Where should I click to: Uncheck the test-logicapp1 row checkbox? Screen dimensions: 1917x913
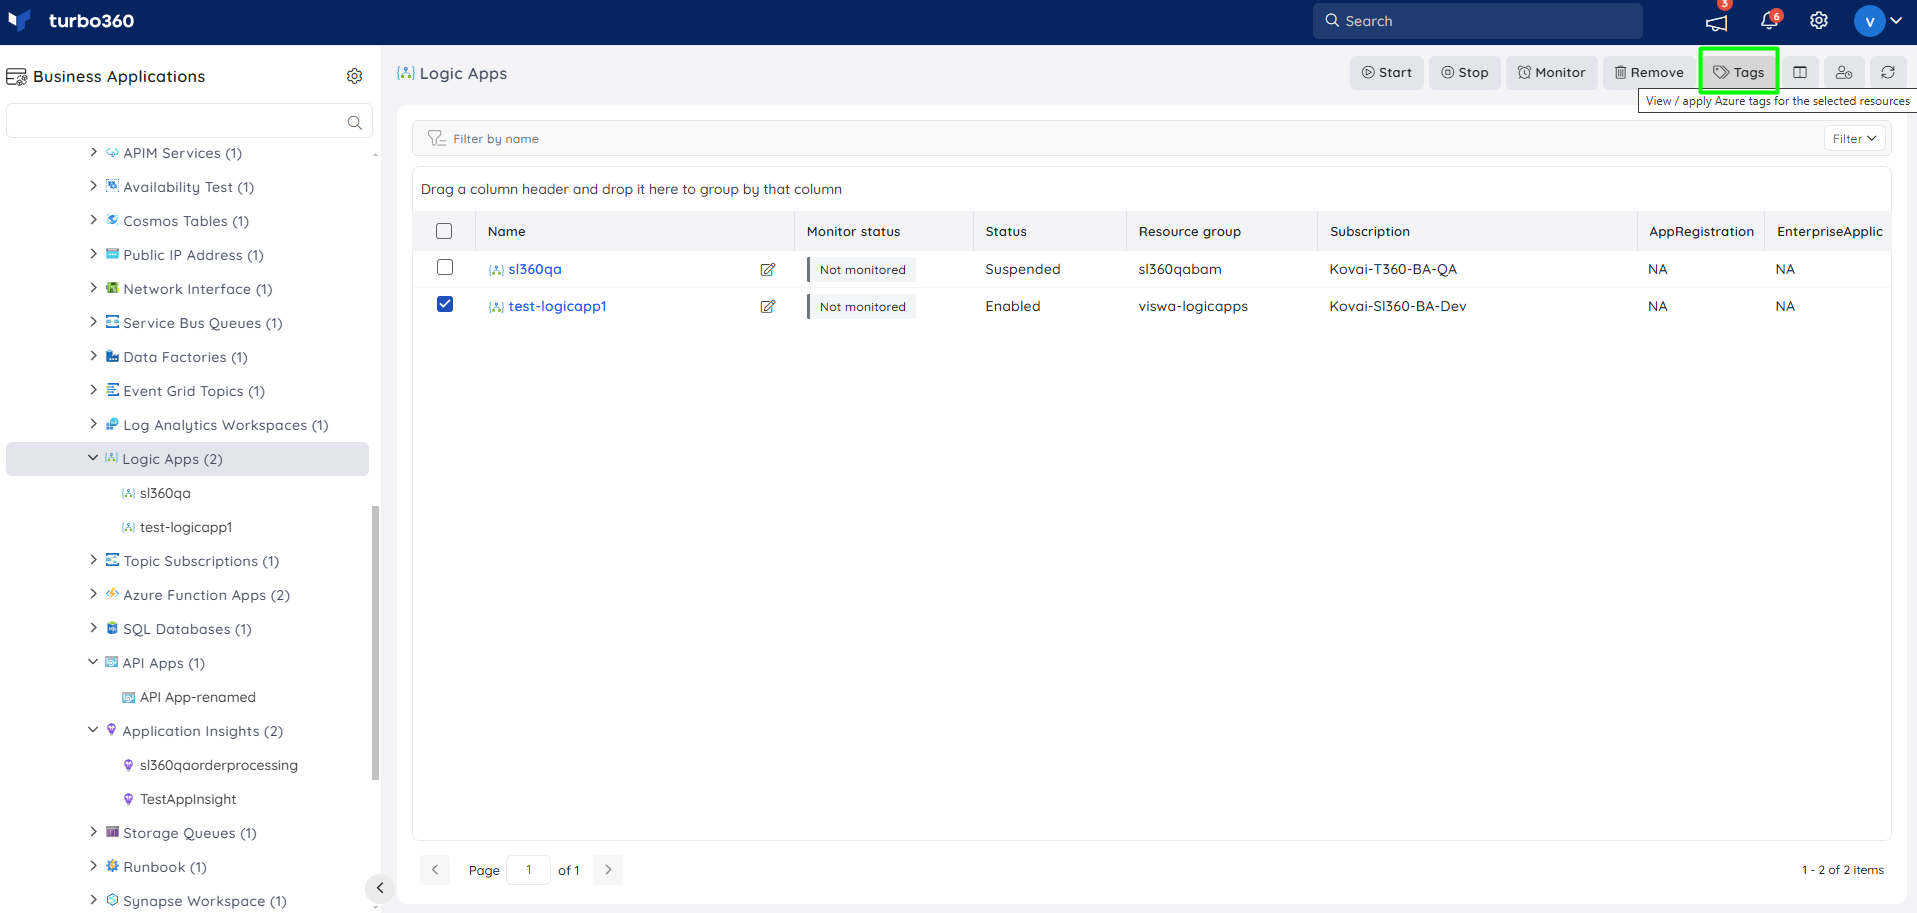445,304
